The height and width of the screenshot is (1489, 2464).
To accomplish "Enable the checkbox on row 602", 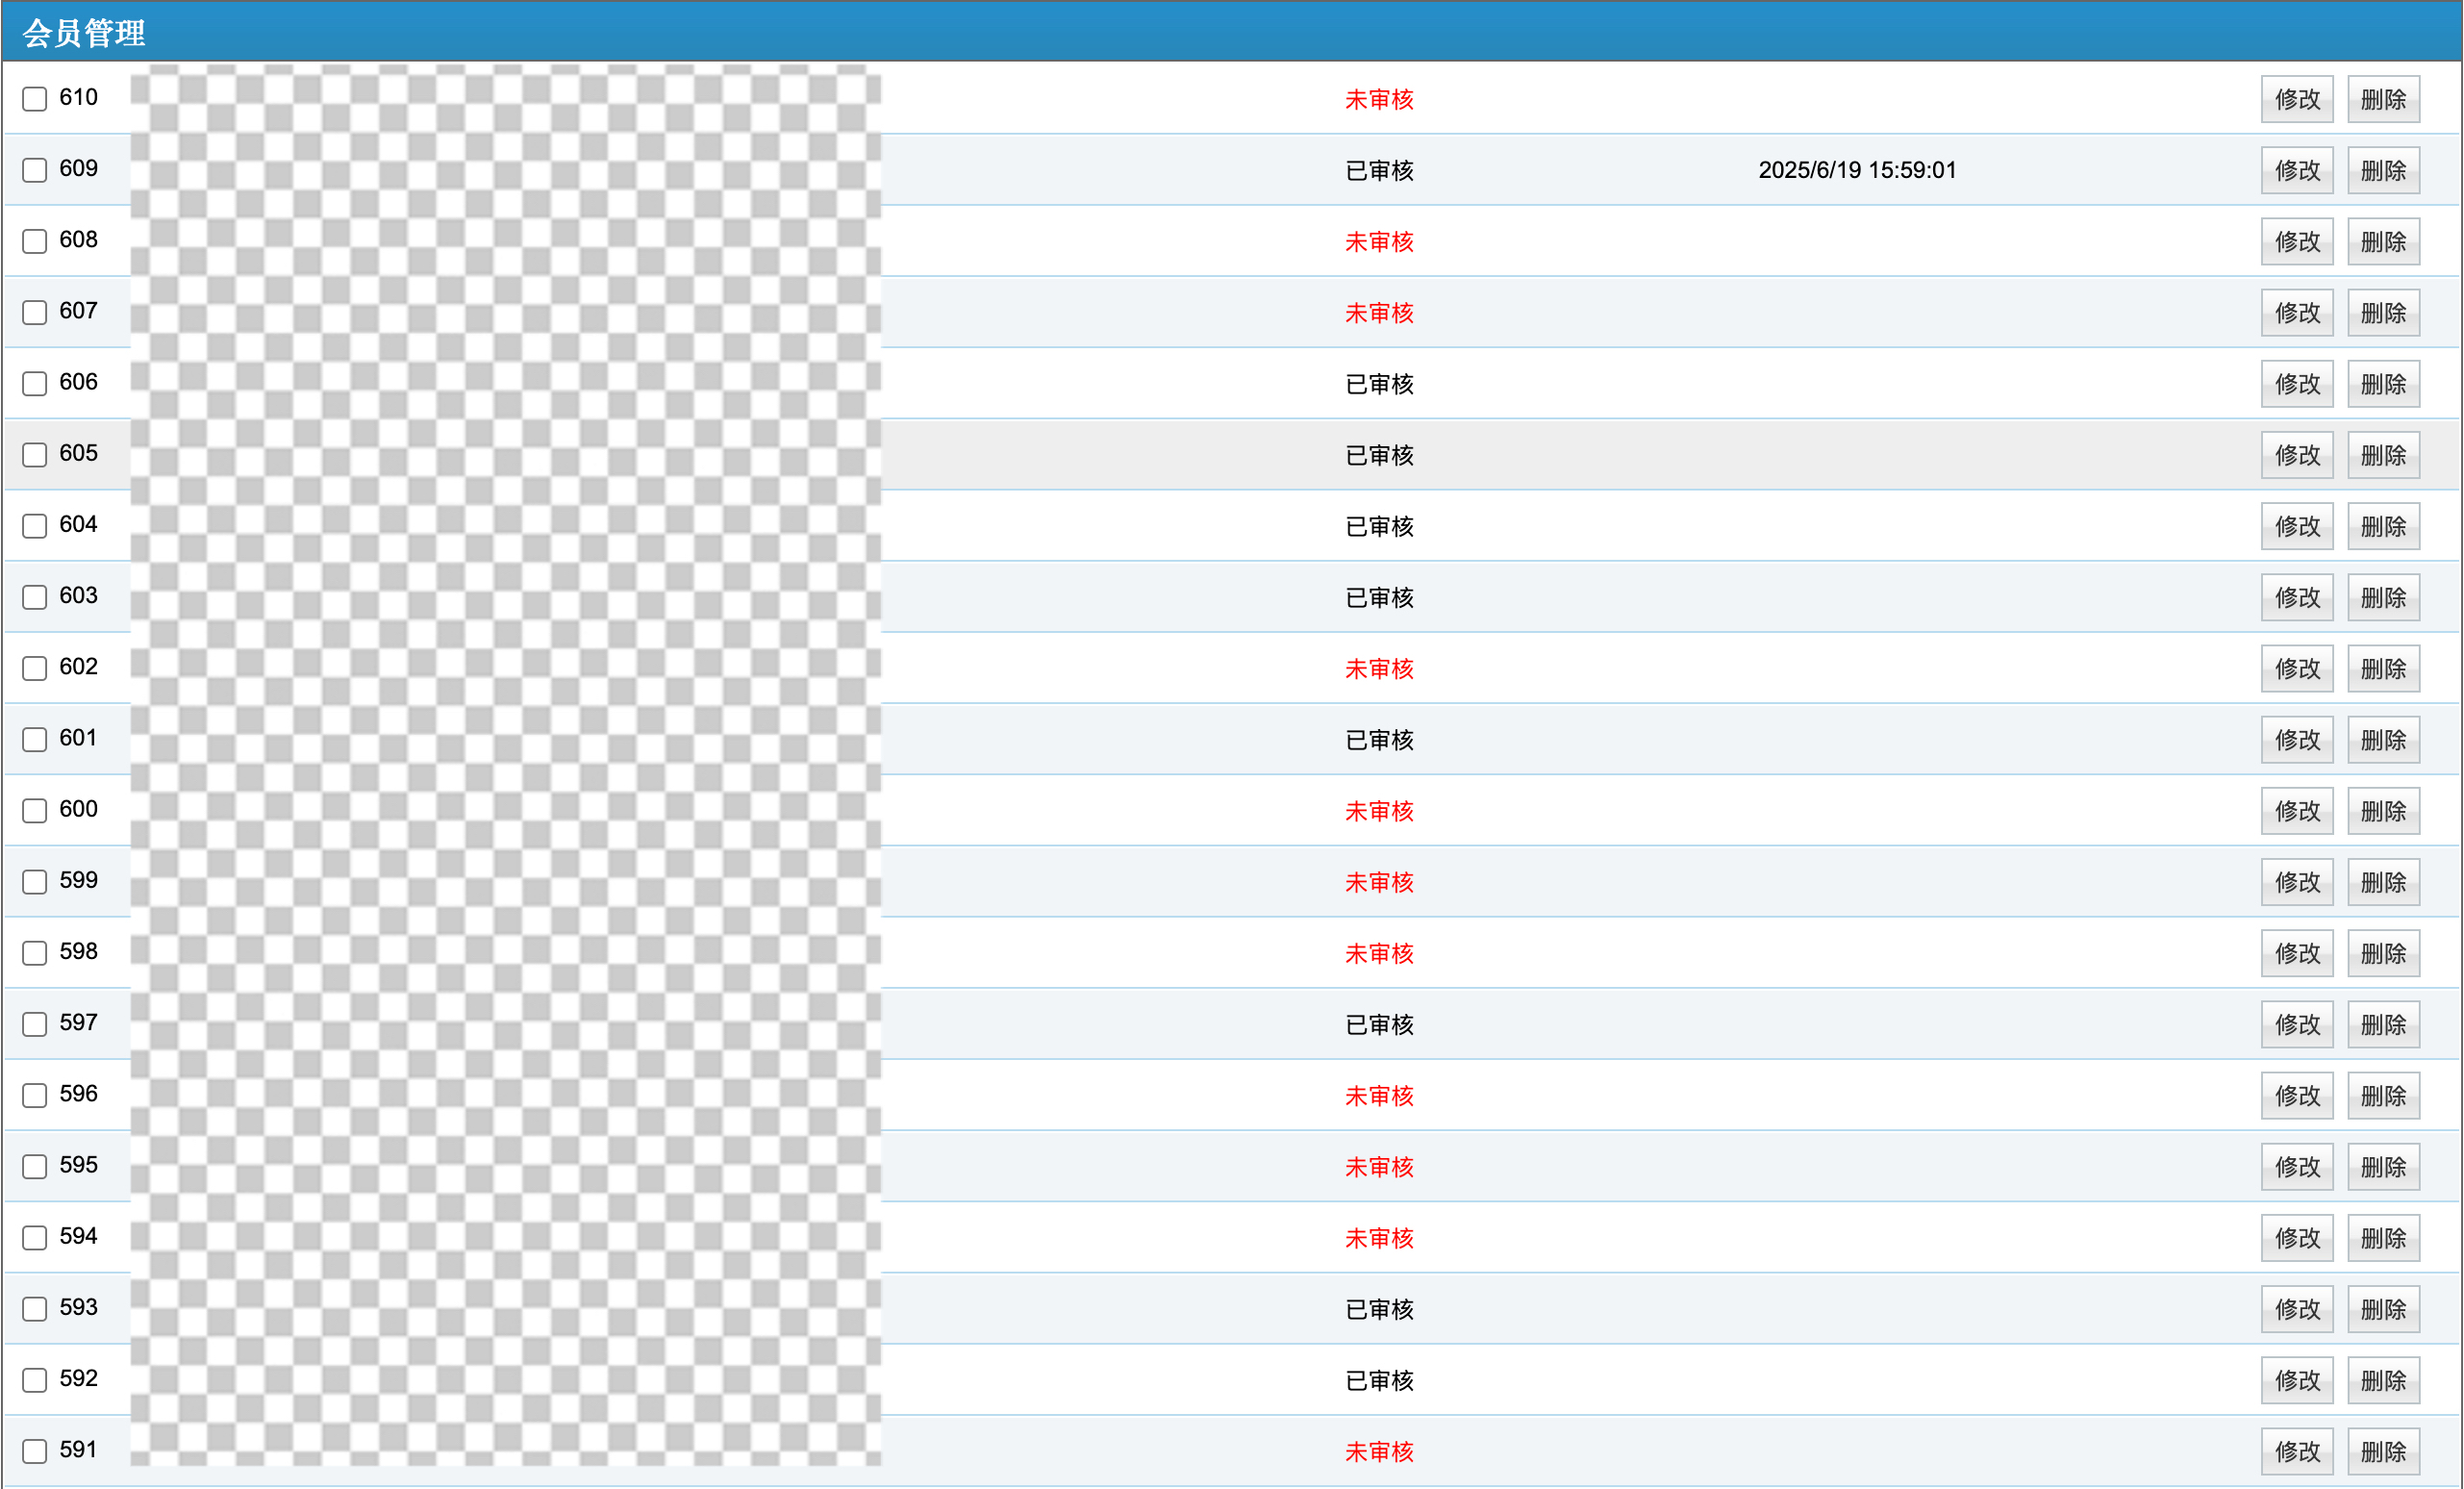I will (x=35, y=668).
